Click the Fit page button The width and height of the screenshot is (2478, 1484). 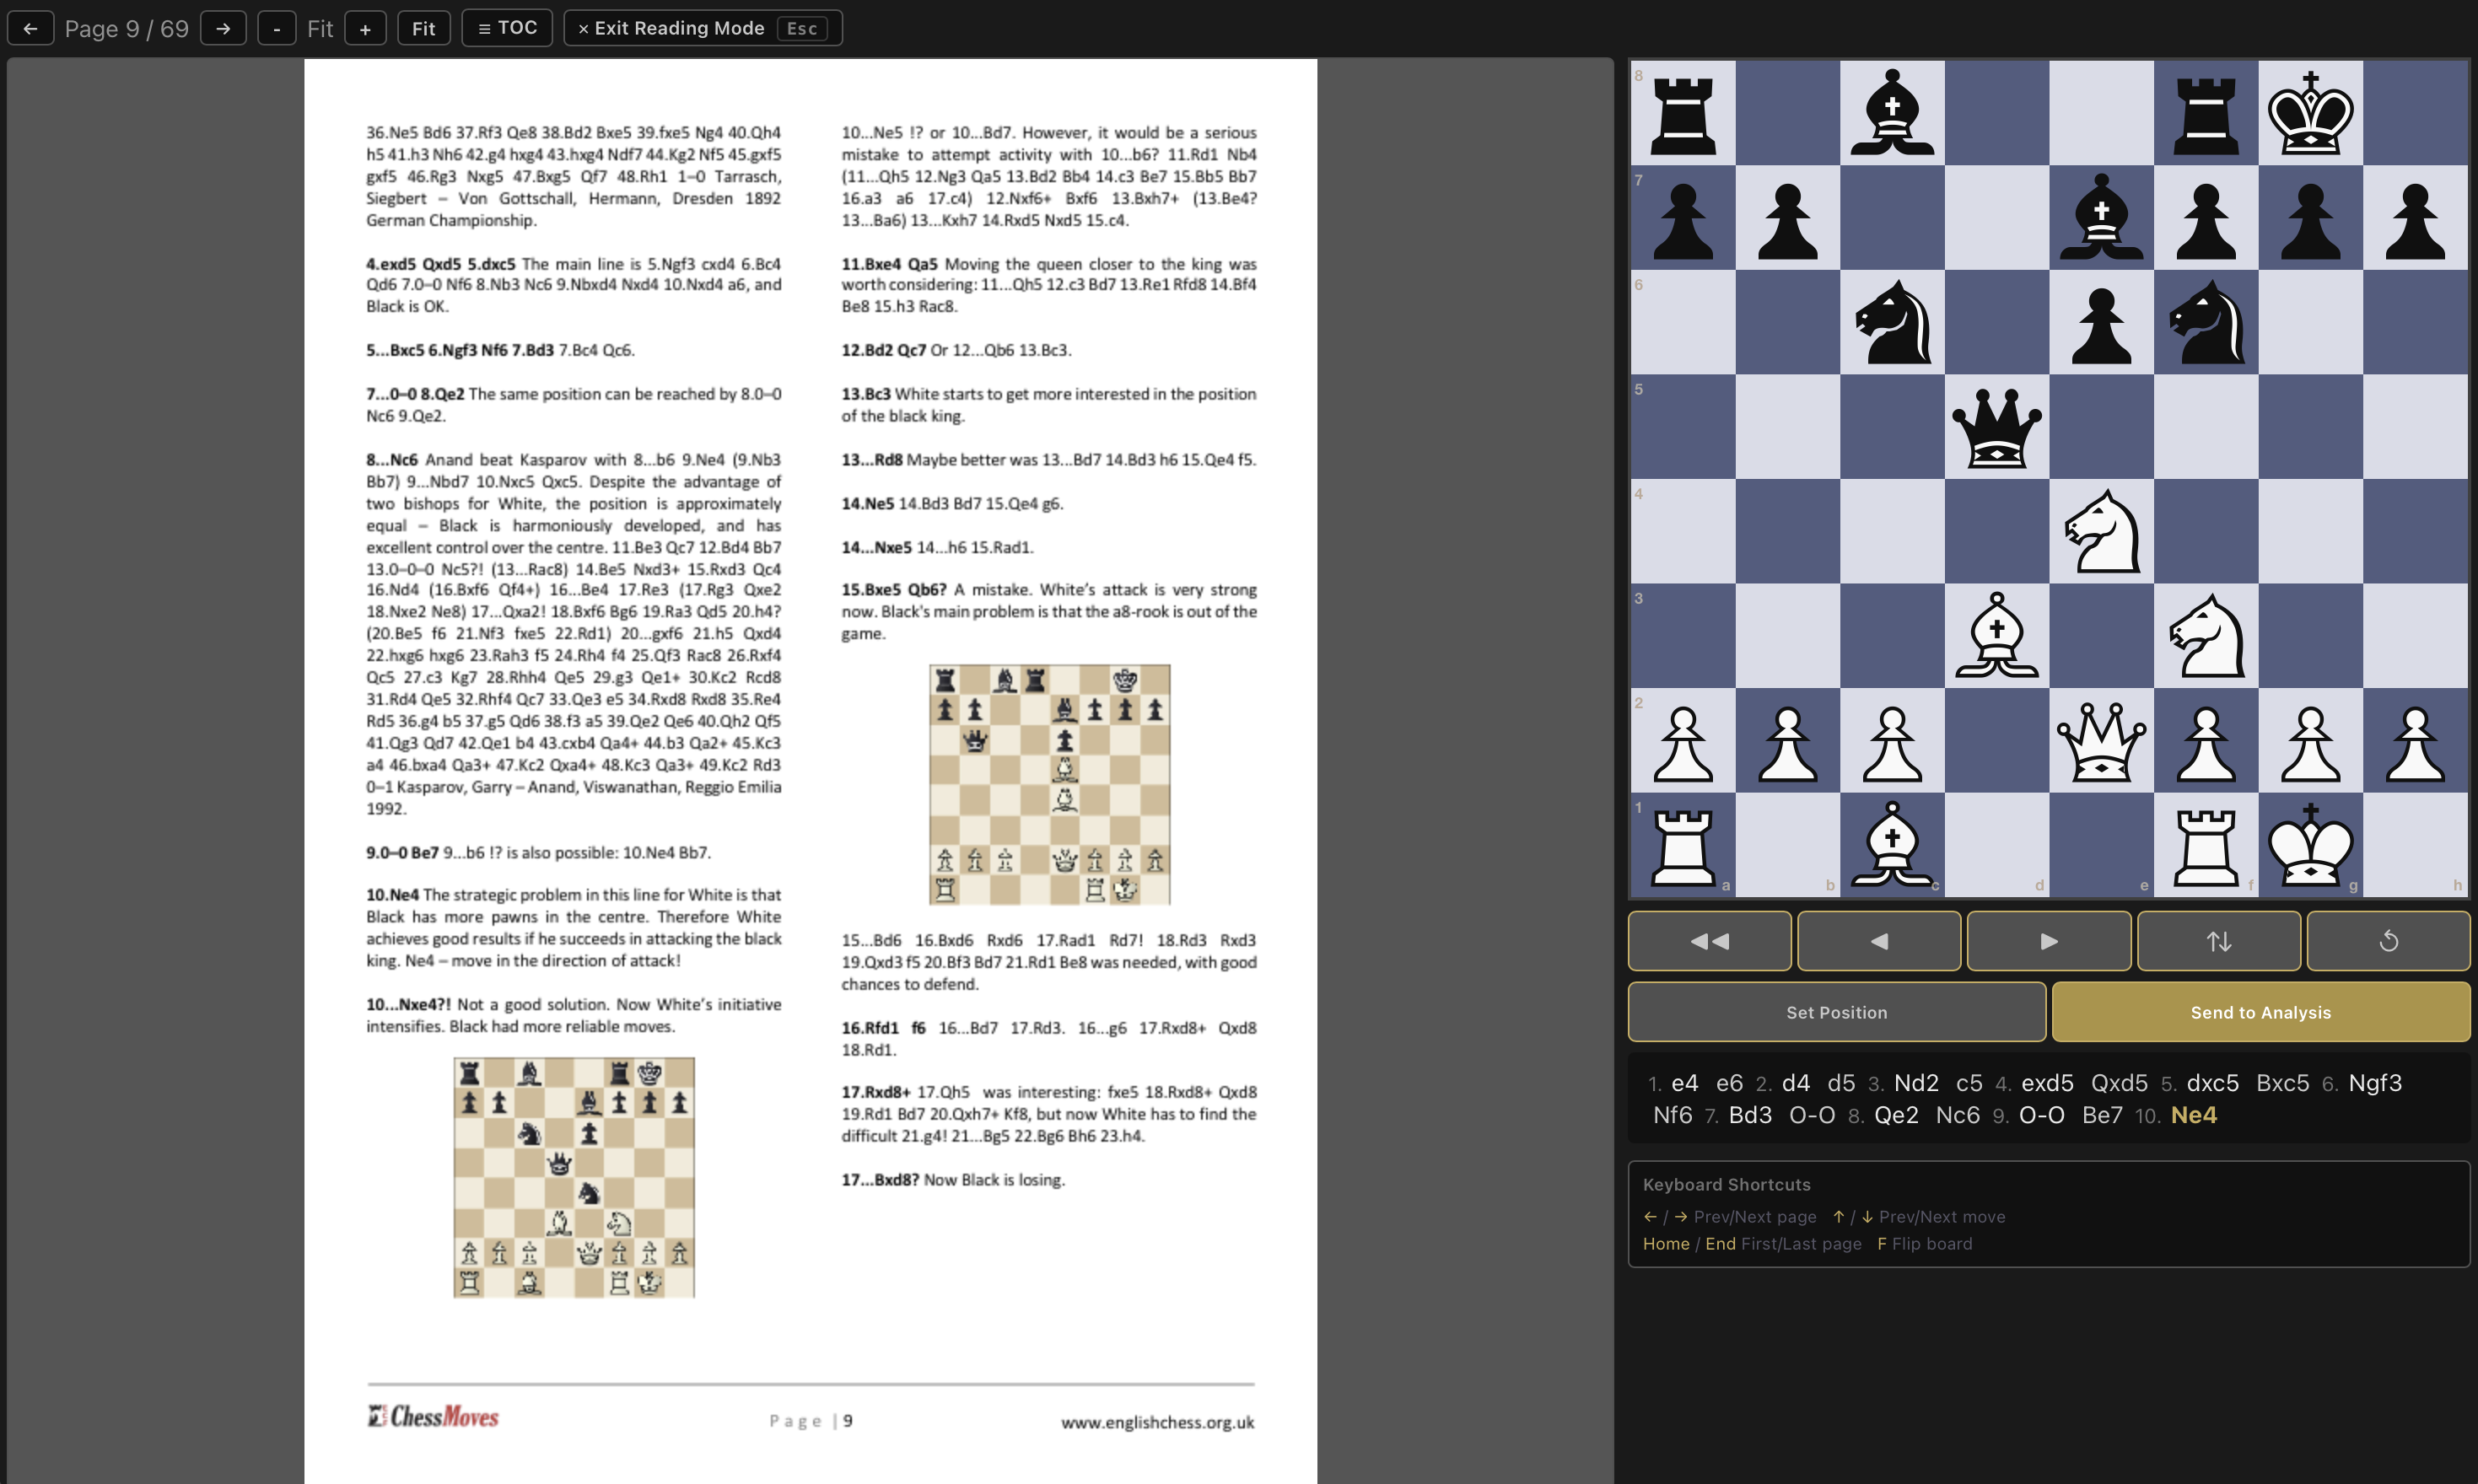pos(423,28)
